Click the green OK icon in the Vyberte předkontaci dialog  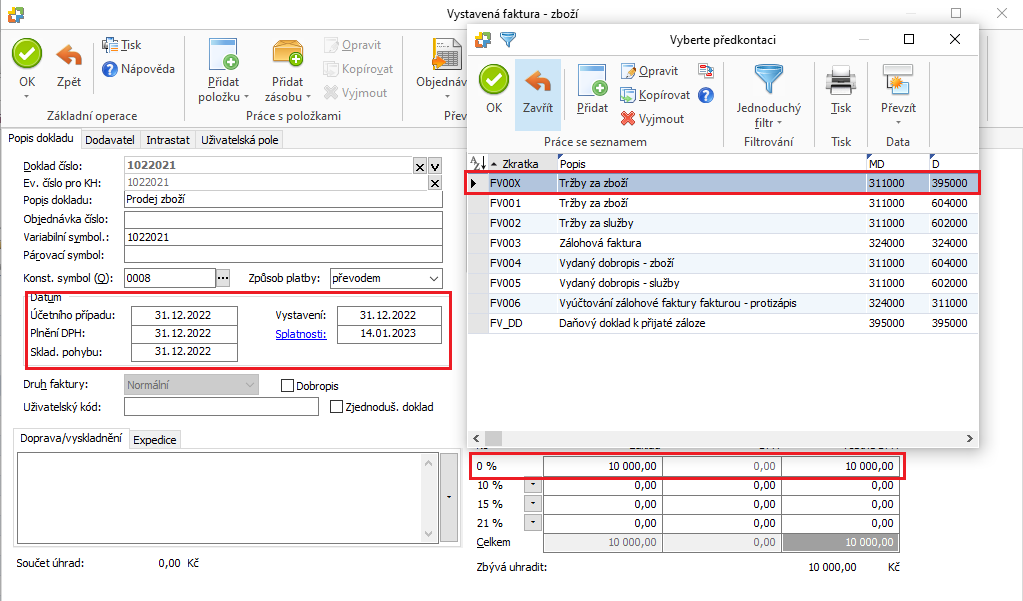(494, 82)
